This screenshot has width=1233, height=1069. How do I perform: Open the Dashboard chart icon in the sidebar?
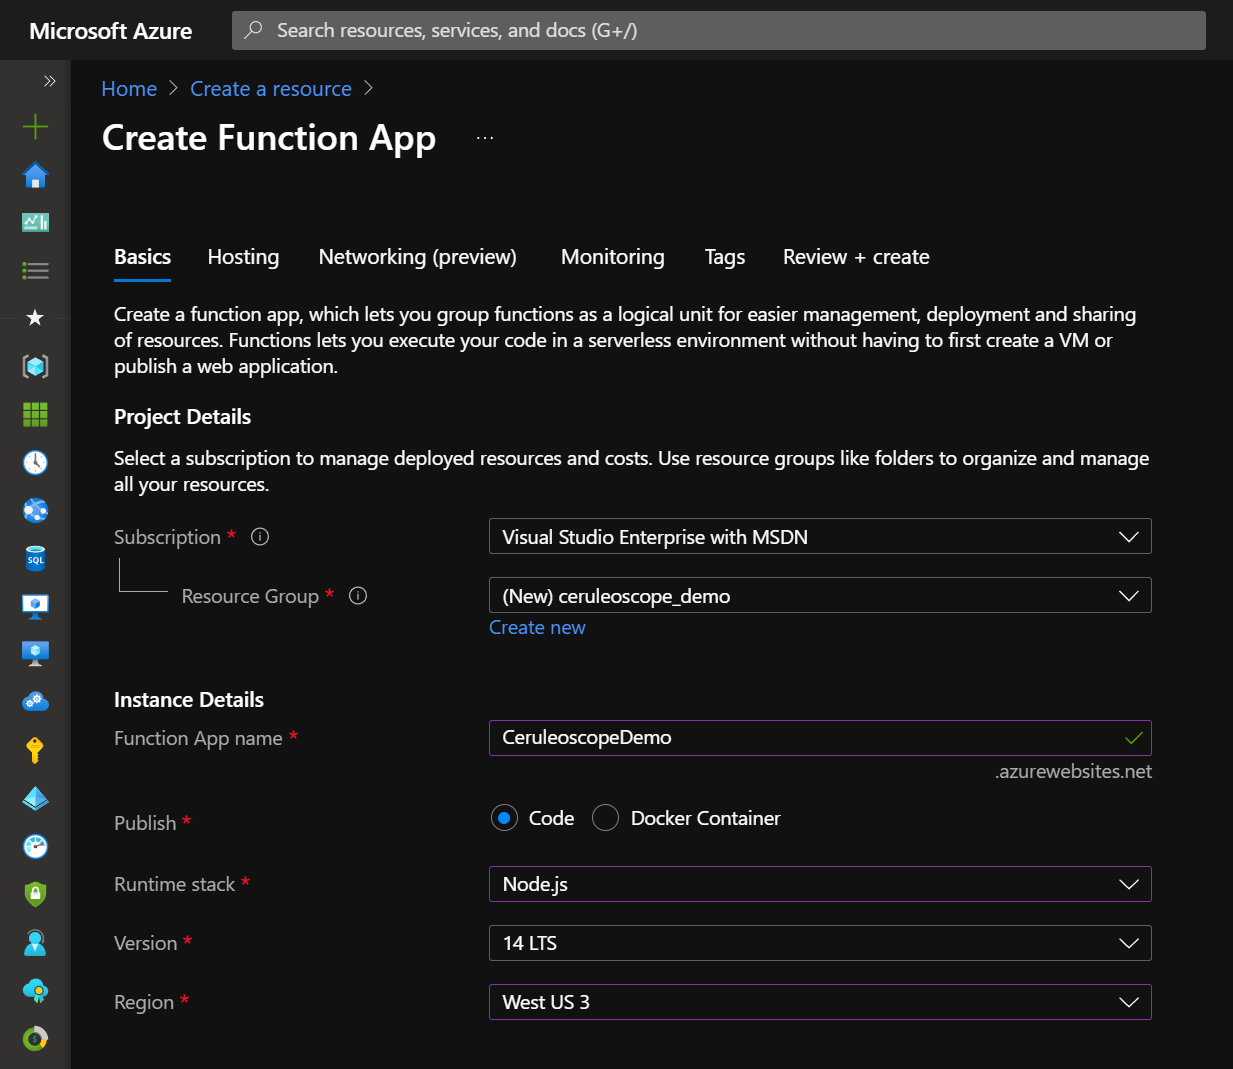pyautogui.click(x=35, y=222)
